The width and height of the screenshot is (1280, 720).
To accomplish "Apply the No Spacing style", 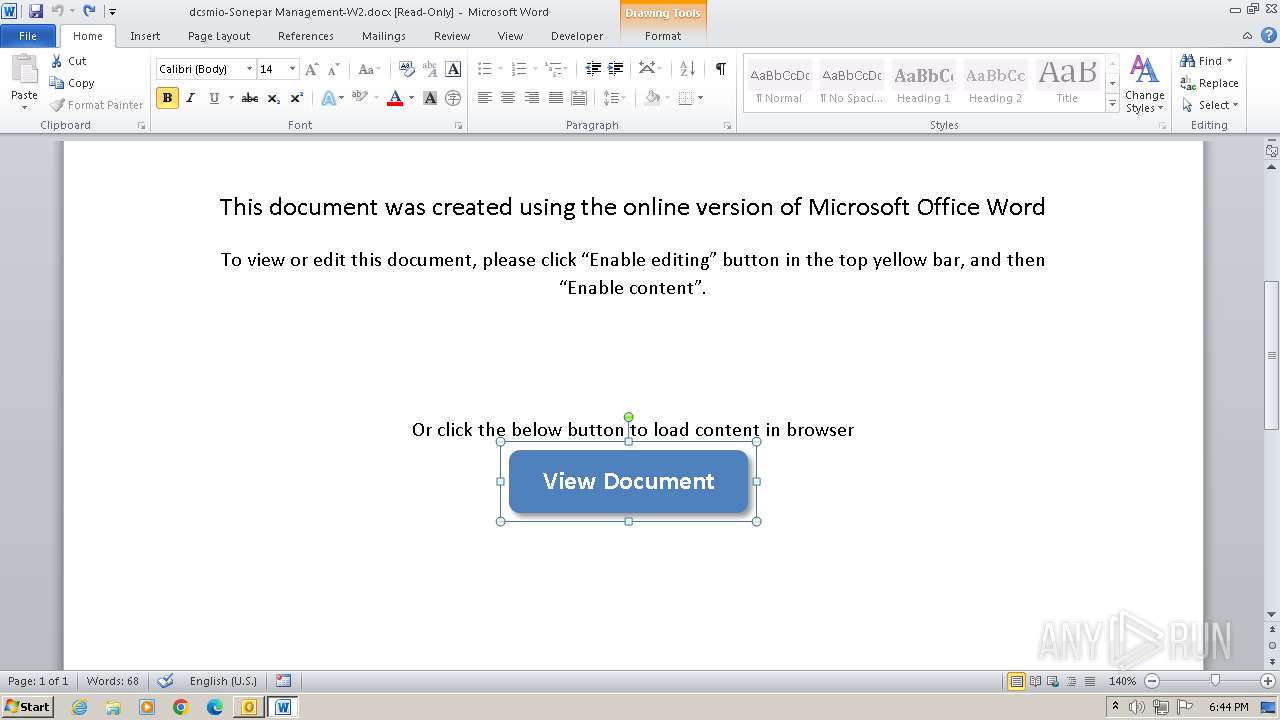I will (851, 84).
